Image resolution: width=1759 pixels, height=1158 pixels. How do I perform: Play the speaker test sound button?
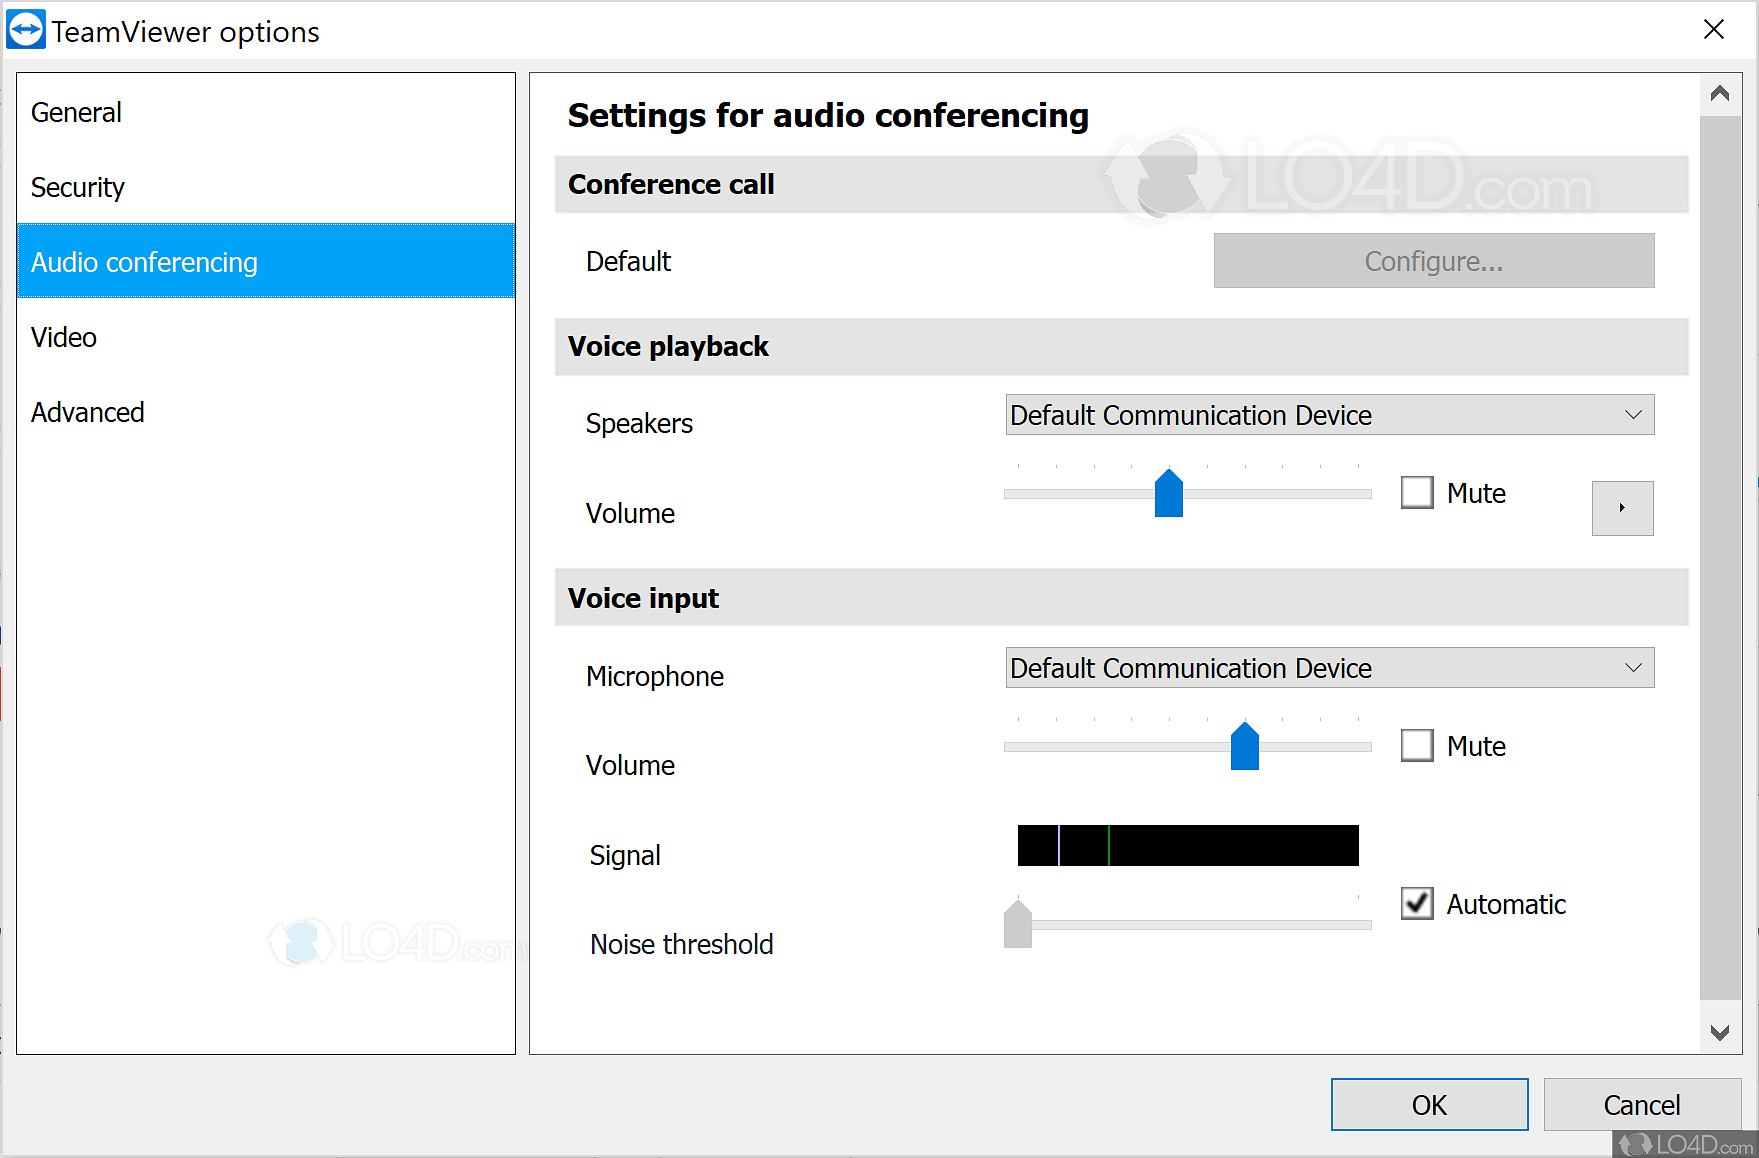tap(1621, 508)
